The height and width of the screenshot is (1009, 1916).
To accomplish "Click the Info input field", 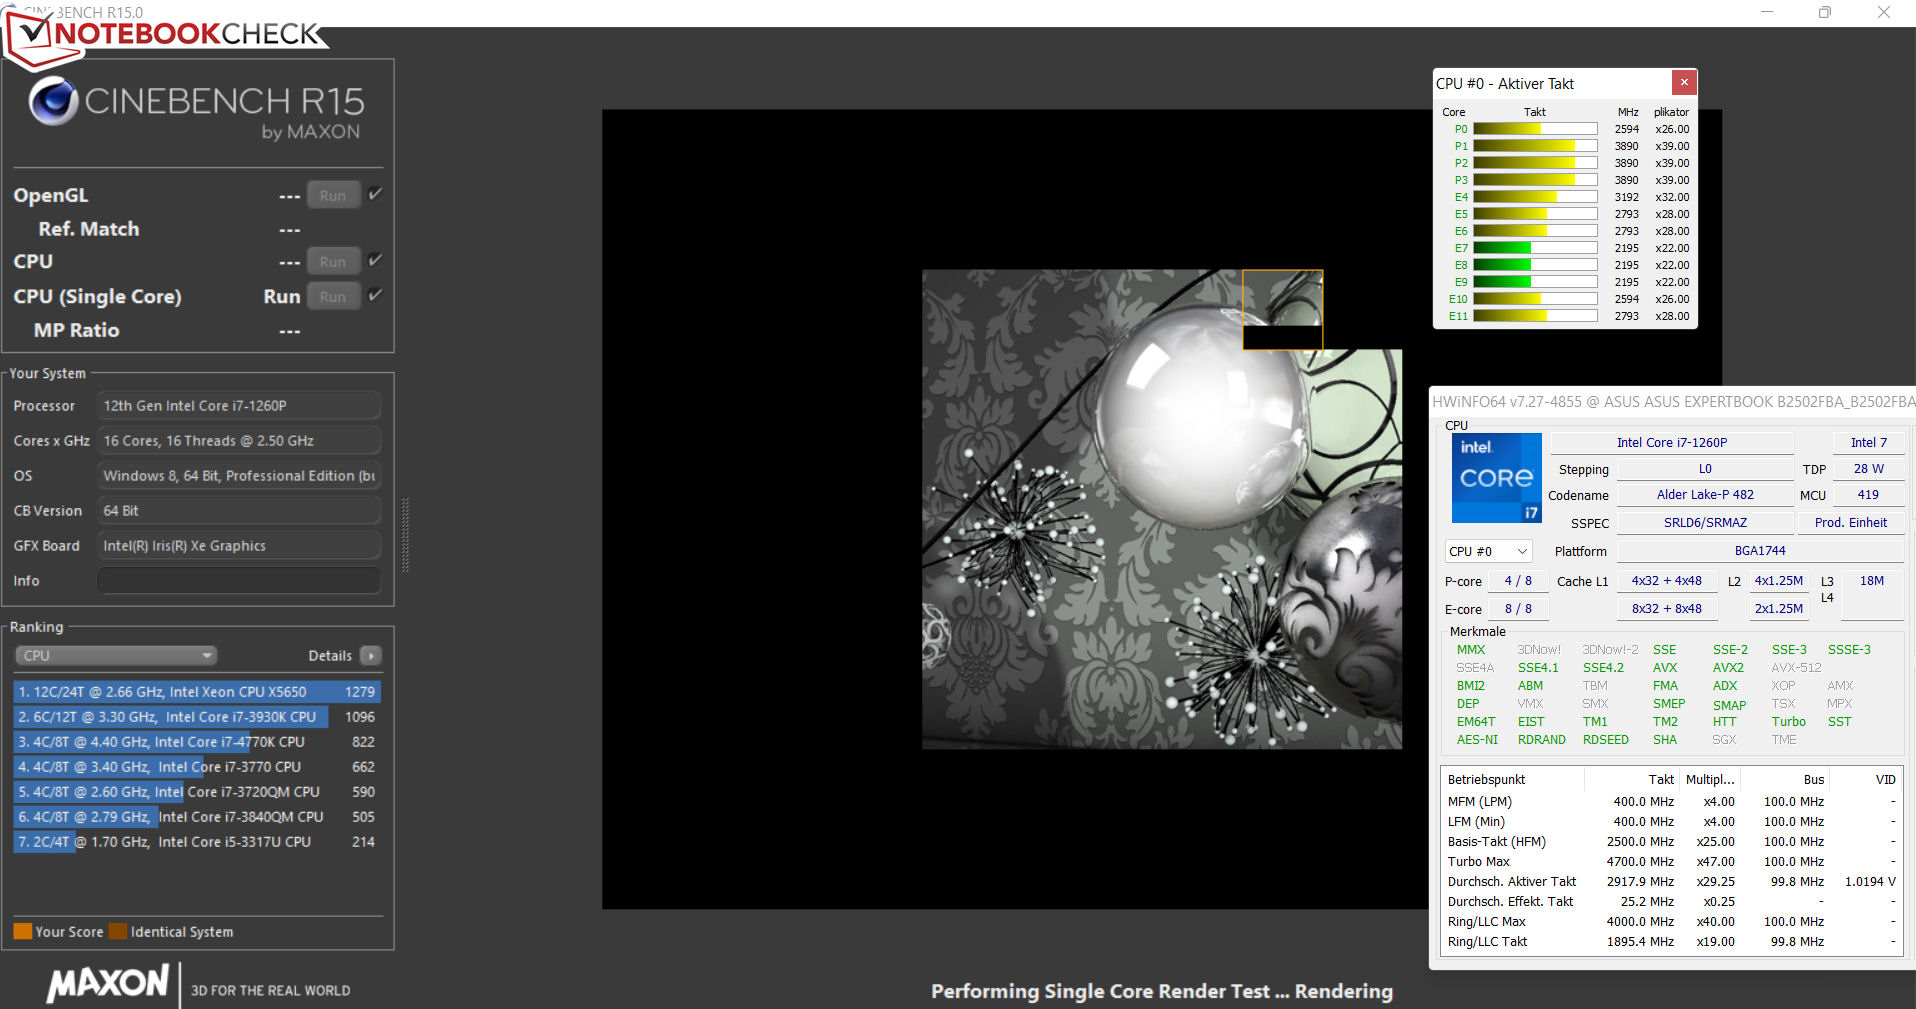I will tap(239, 581).
